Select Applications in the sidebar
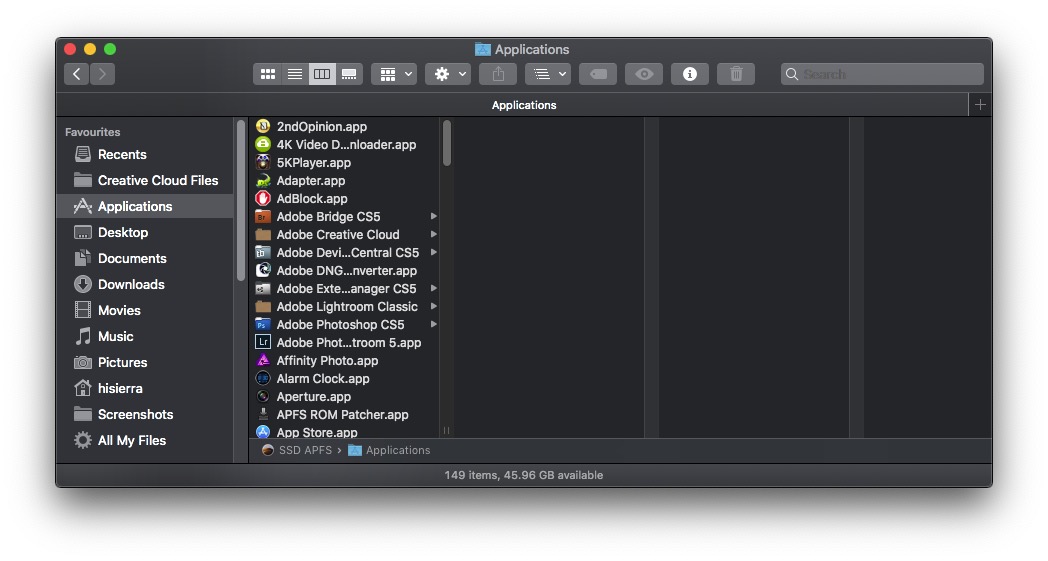 pos(146,207)
